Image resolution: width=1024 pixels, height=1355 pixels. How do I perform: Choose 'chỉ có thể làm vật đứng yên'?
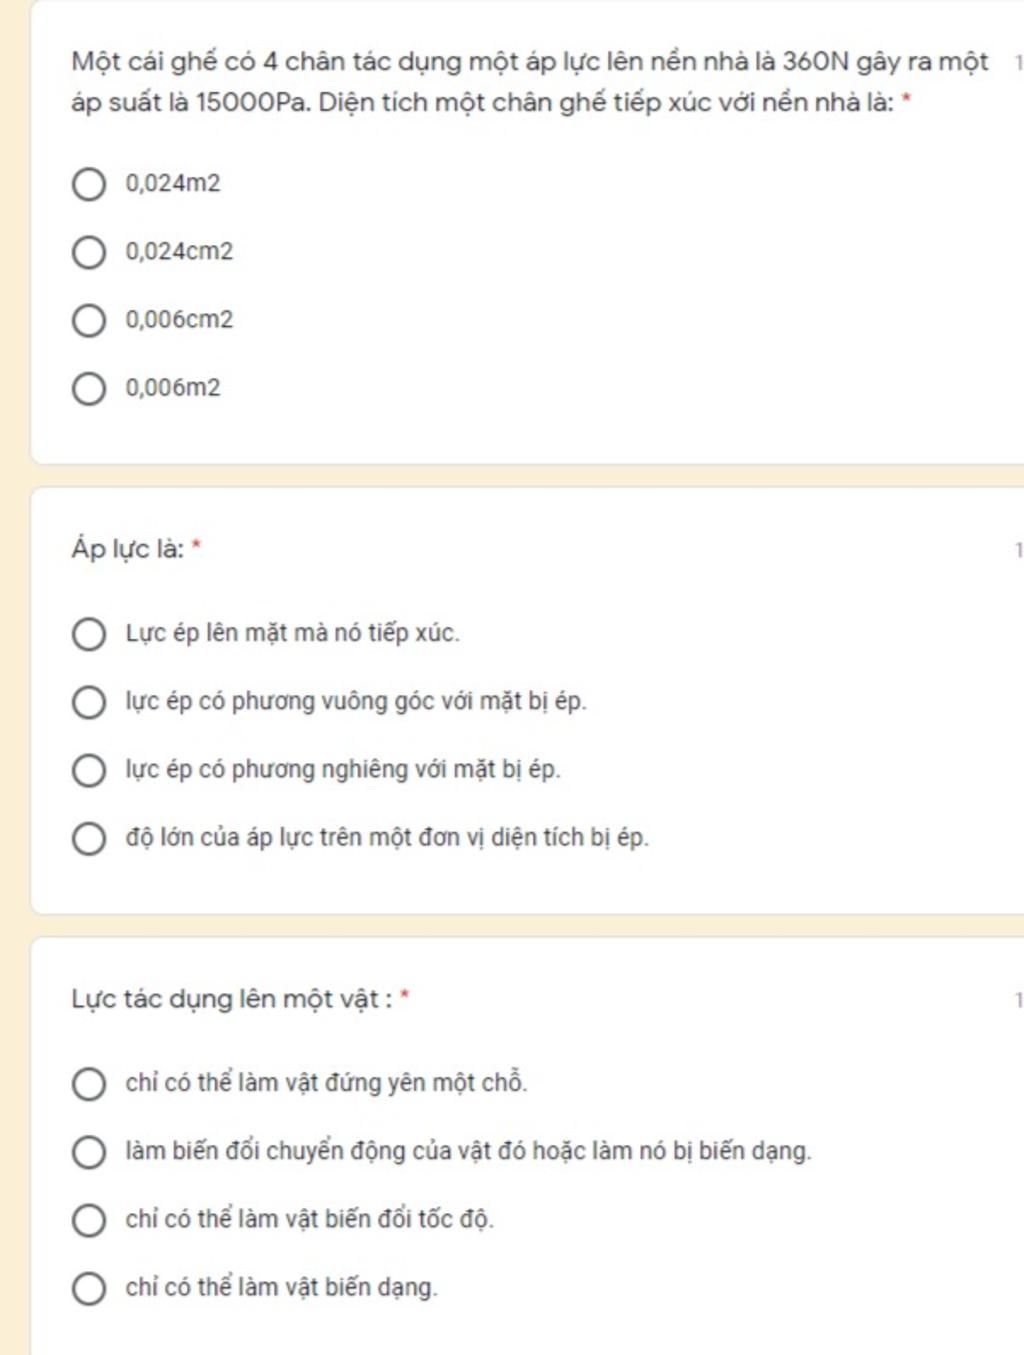point(88,1084)
